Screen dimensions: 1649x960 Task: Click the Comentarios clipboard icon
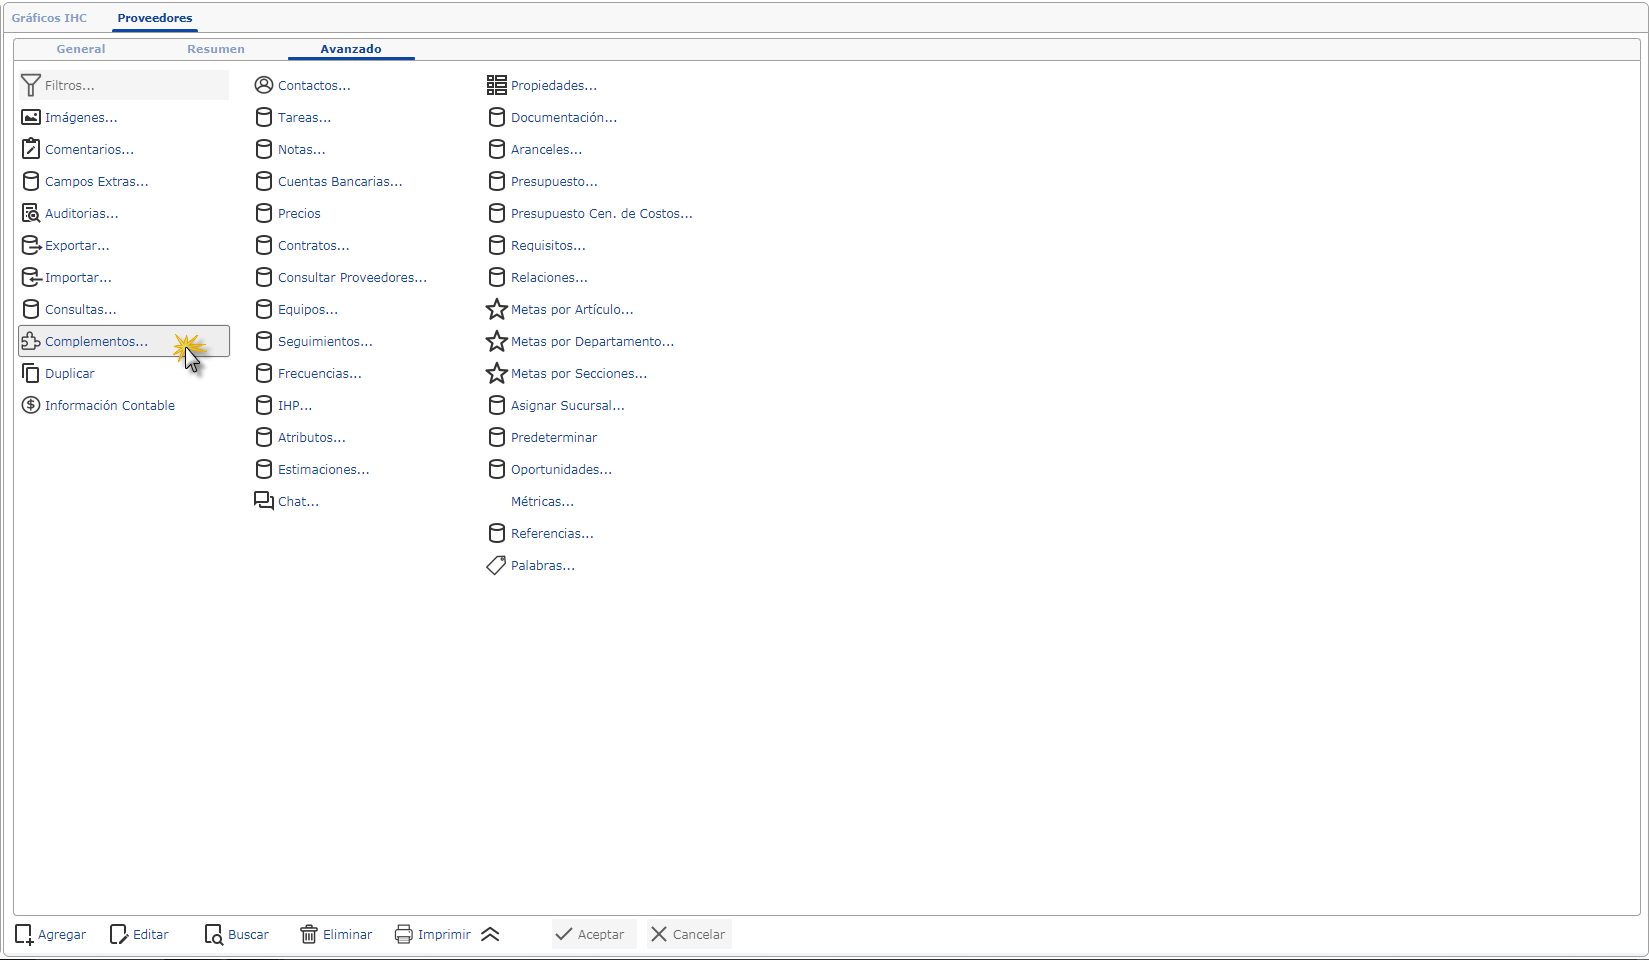pyautogui.click(x=31, y=149)
